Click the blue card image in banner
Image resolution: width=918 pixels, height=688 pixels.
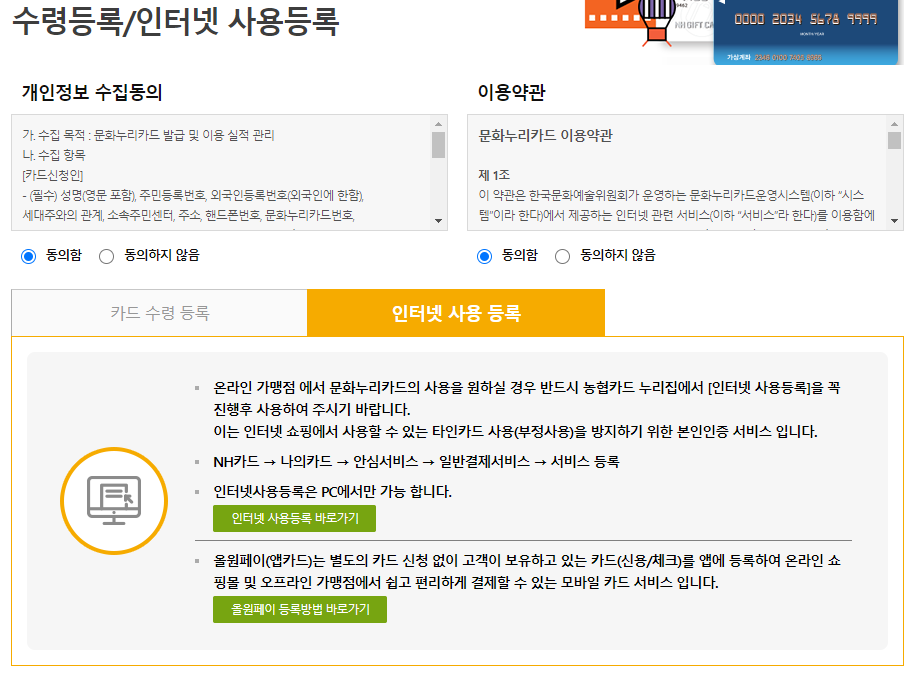click(x=806, y=32)
